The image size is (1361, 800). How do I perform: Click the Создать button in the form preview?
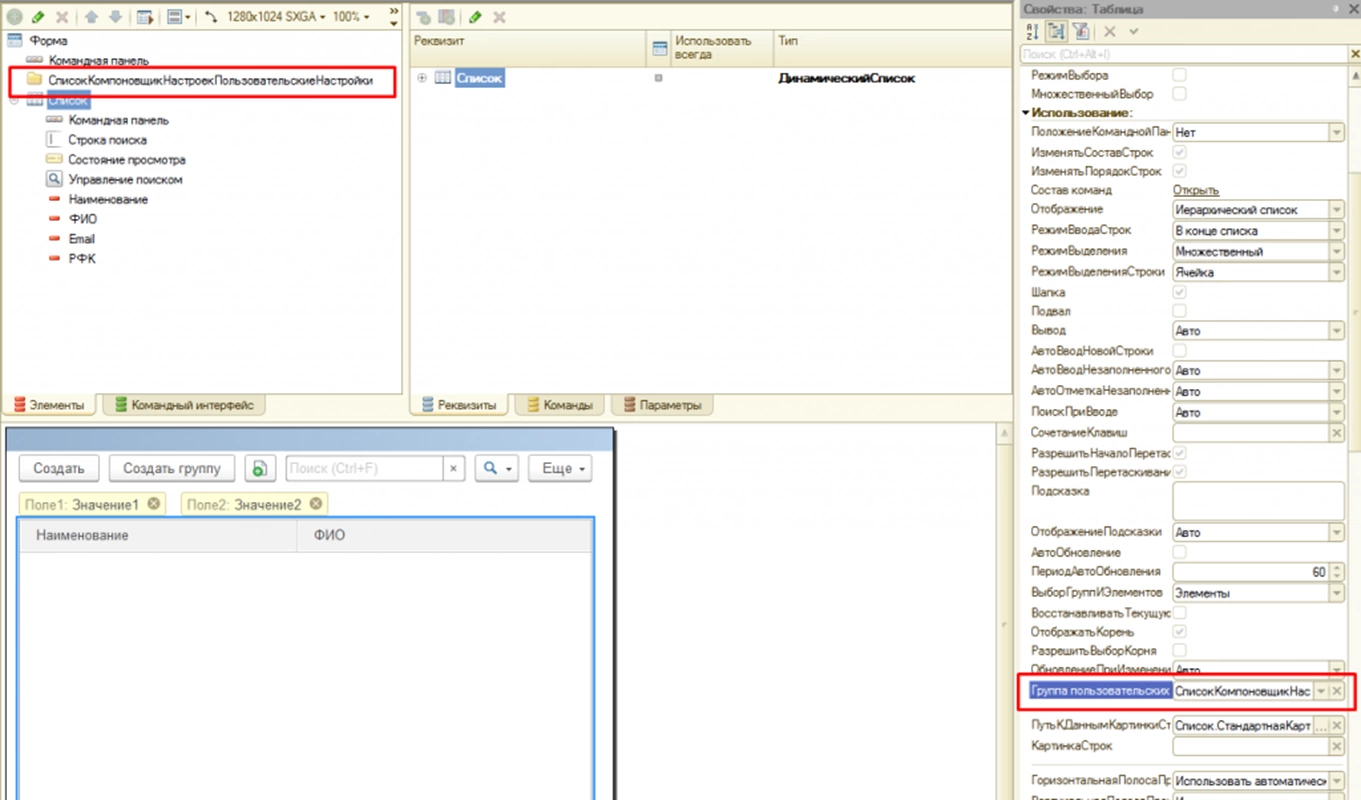(59, 468)
